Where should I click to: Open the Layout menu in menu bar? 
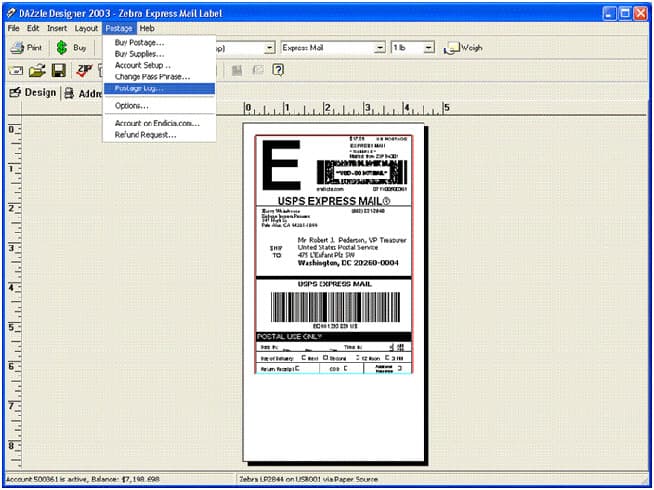pos(86,28)
